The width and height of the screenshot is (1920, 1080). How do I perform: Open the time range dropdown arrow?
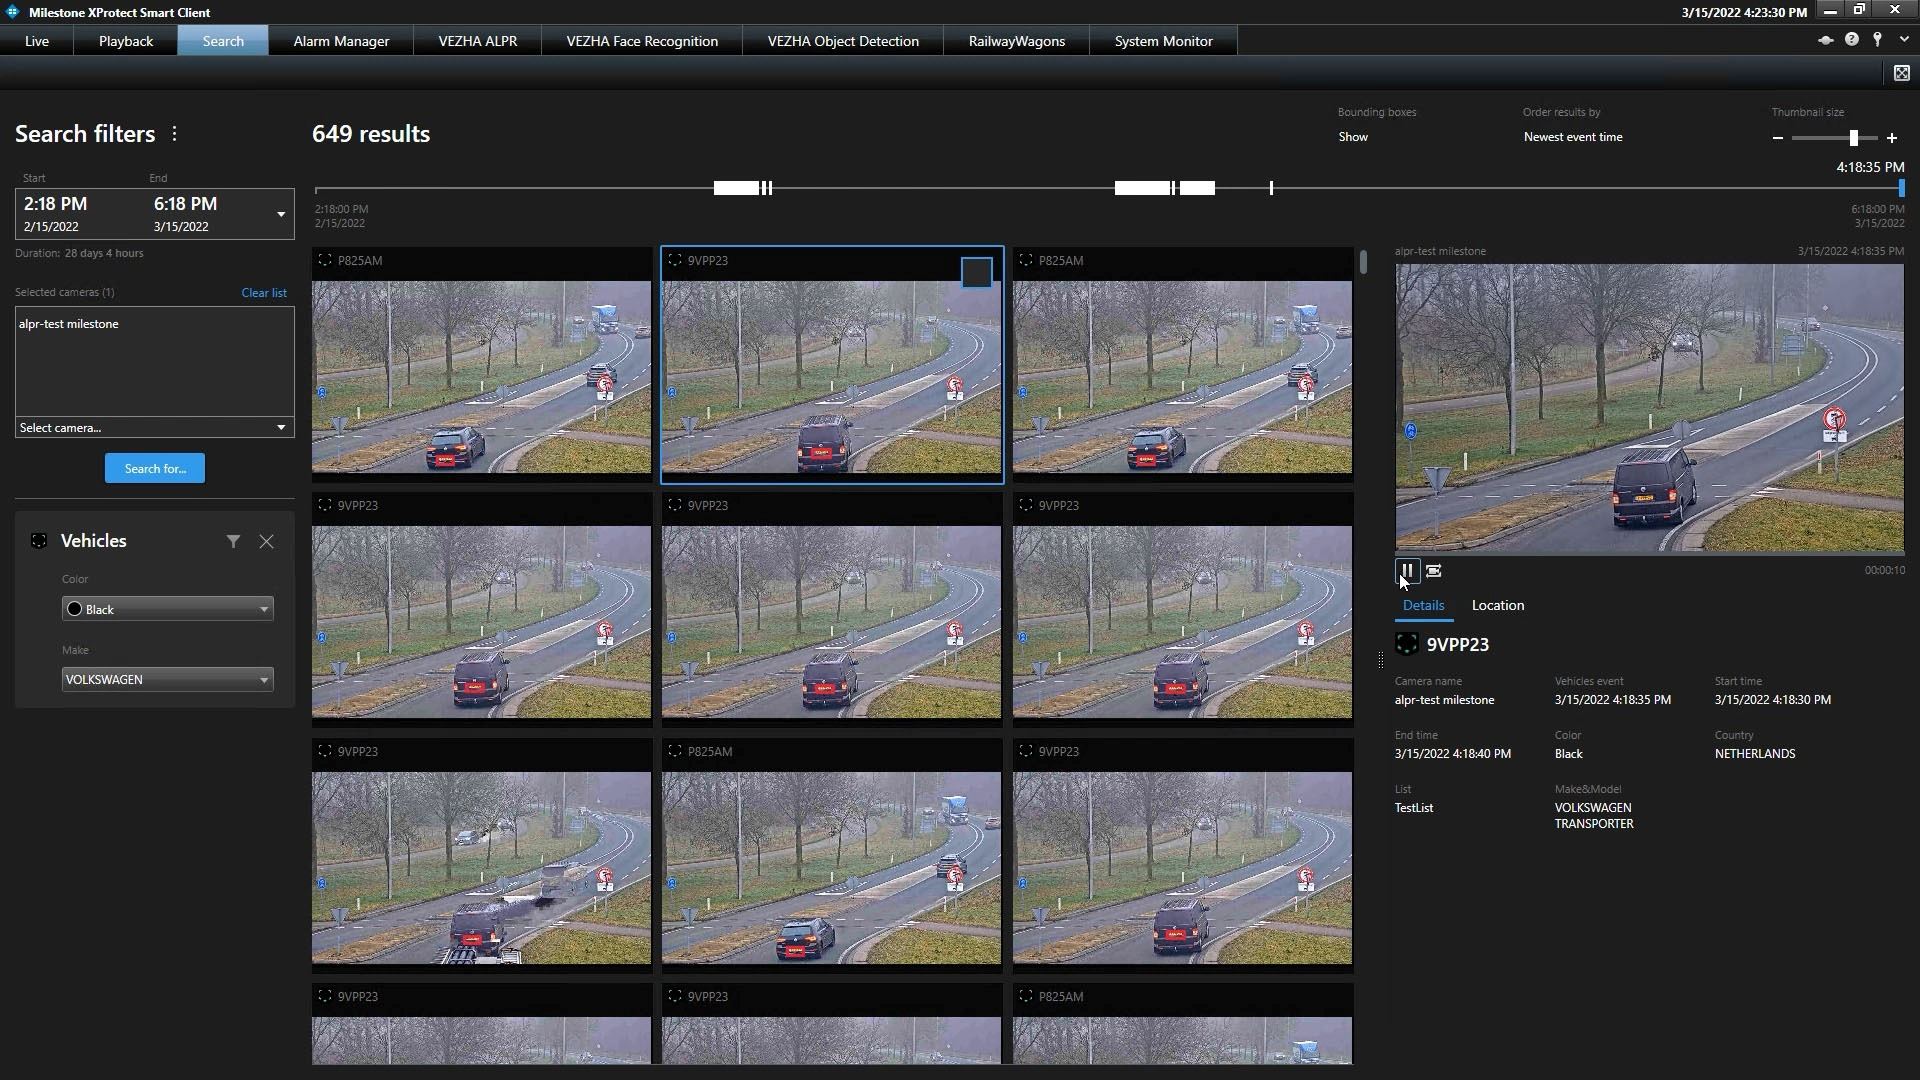[281, 214]
